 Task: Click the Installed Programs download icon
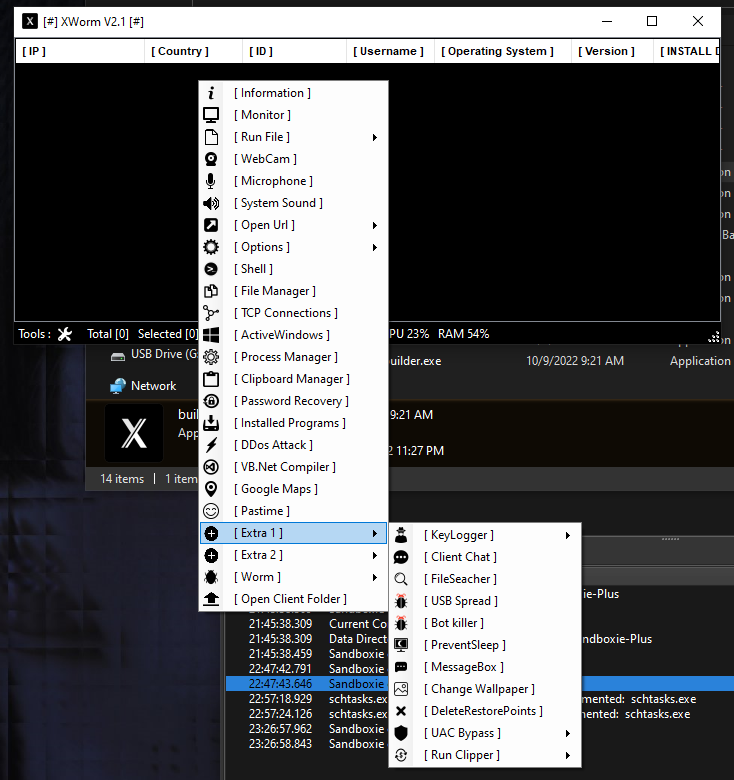click(x=211, y=423)
